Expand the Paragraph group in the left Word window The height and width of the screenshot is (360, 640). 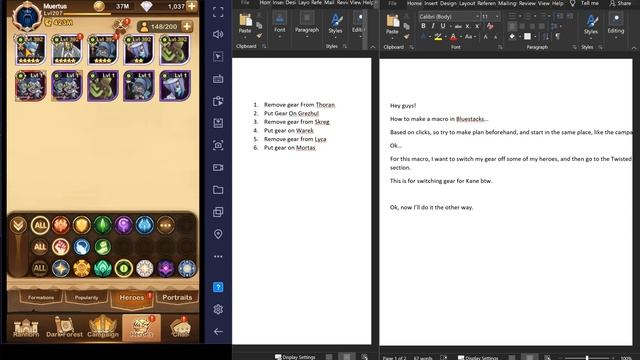(x=307, y=24)
